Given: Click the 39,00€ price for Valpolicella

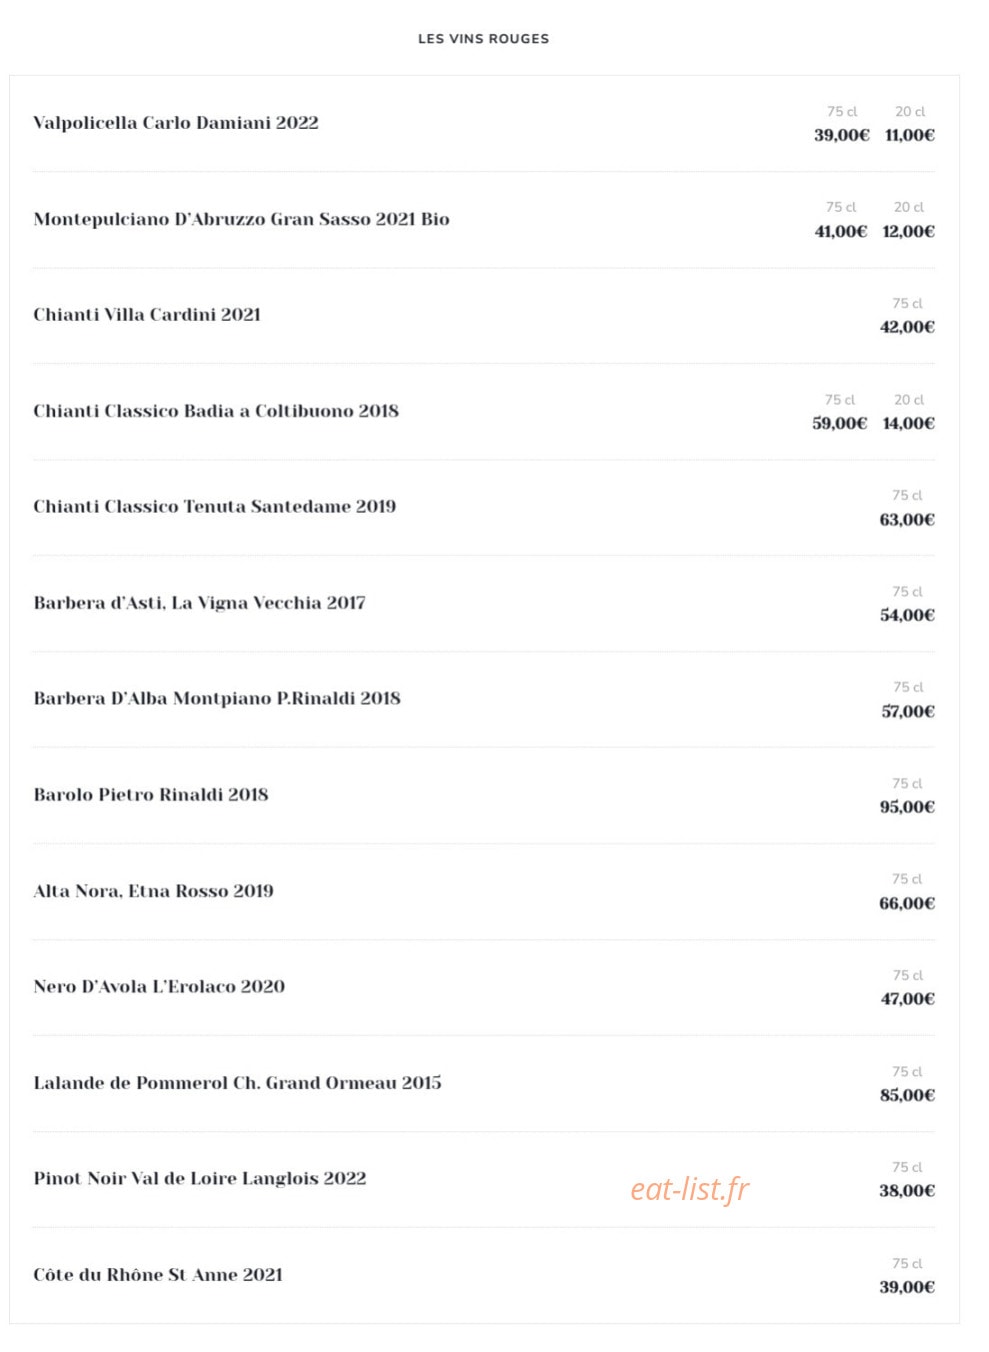Looking at the screenshot, I should coord(841,135).
